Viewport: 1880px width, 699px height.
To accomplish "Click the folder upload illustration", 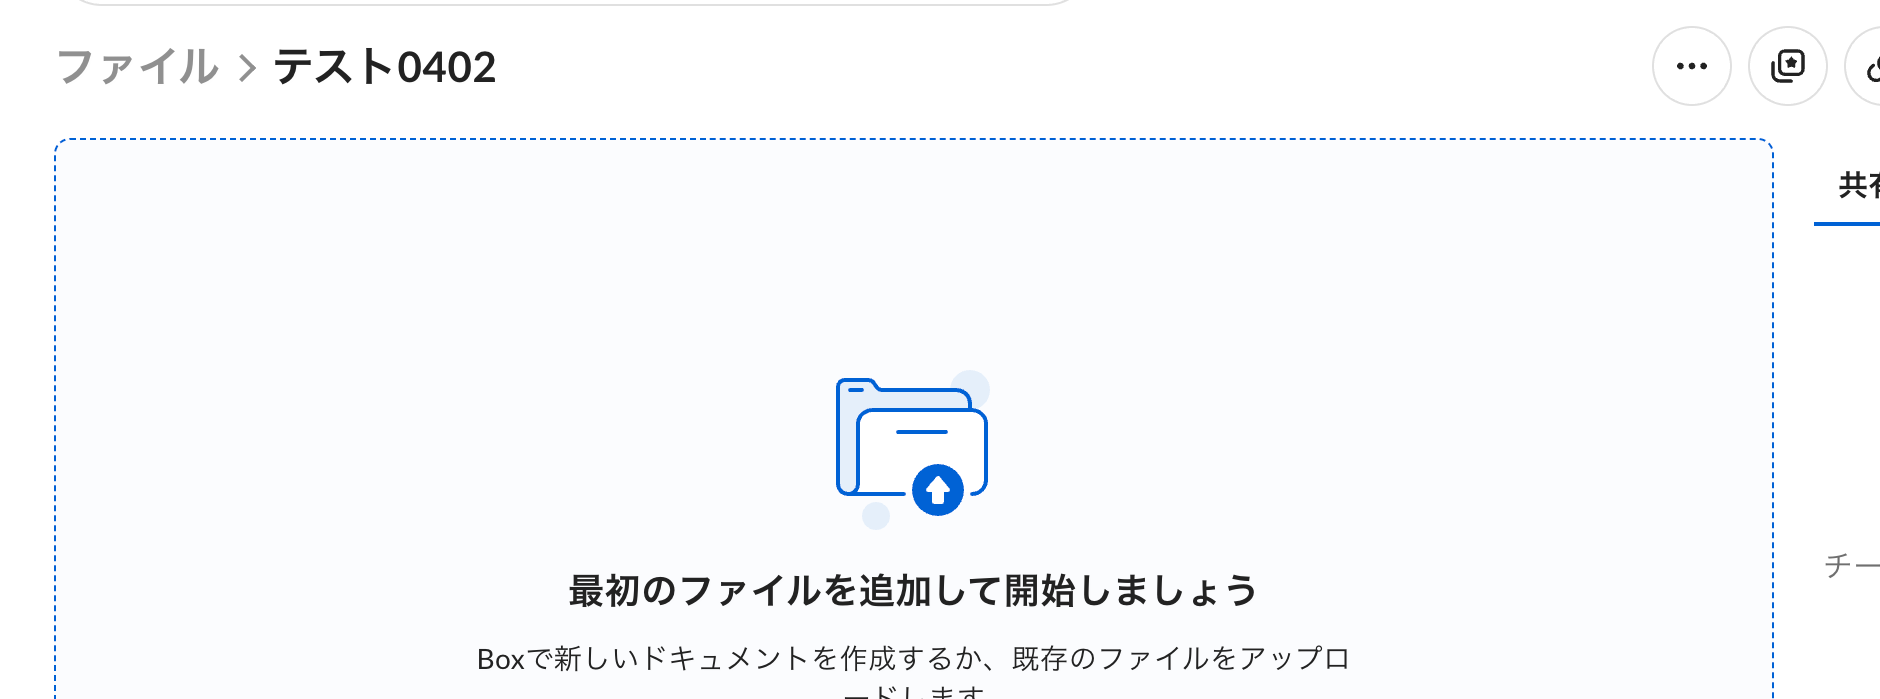I will pyautogui.click(x=912, y=449).
